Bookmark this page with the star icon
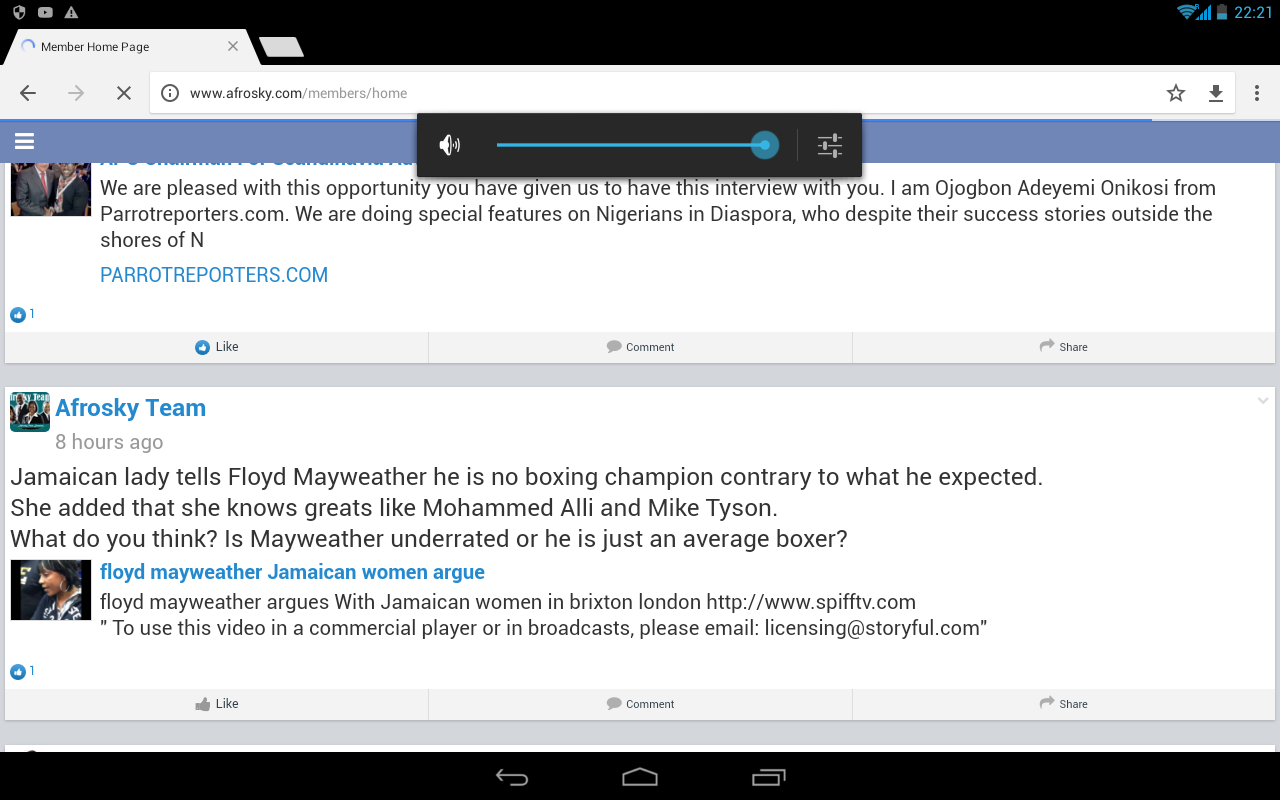Image resolution: width=1280 pixels, height=800 pixels. [1176, 93]
